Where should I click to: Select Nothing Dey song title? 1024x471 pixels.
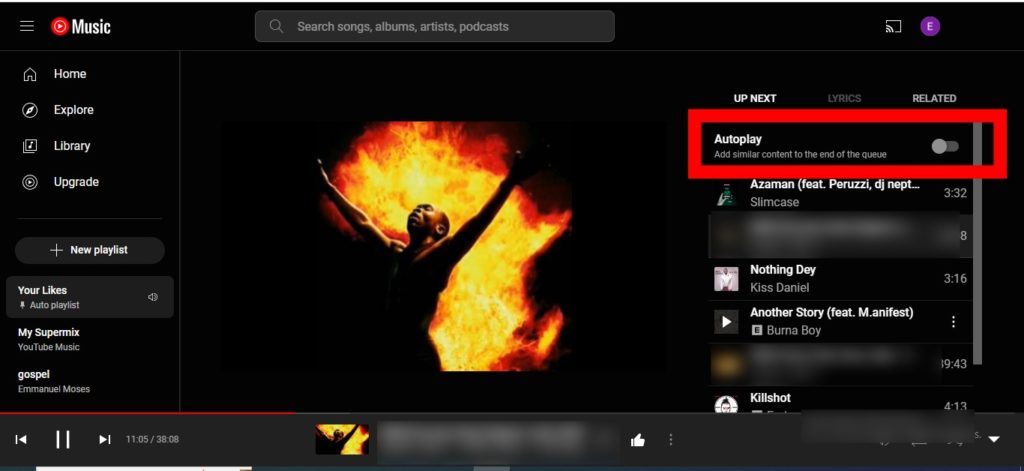(x=782, y=270)
